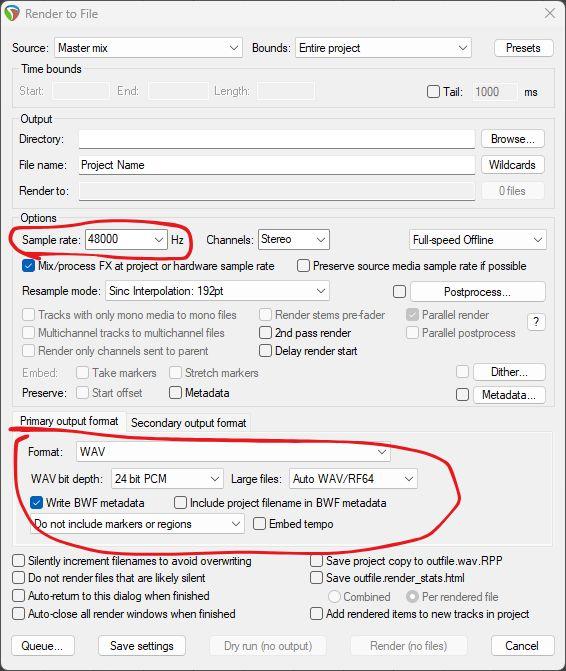The width and height of the screenshot is (566, 671).
Task: Click the REAPER logo in title bar
Action: tap(12, 13)
